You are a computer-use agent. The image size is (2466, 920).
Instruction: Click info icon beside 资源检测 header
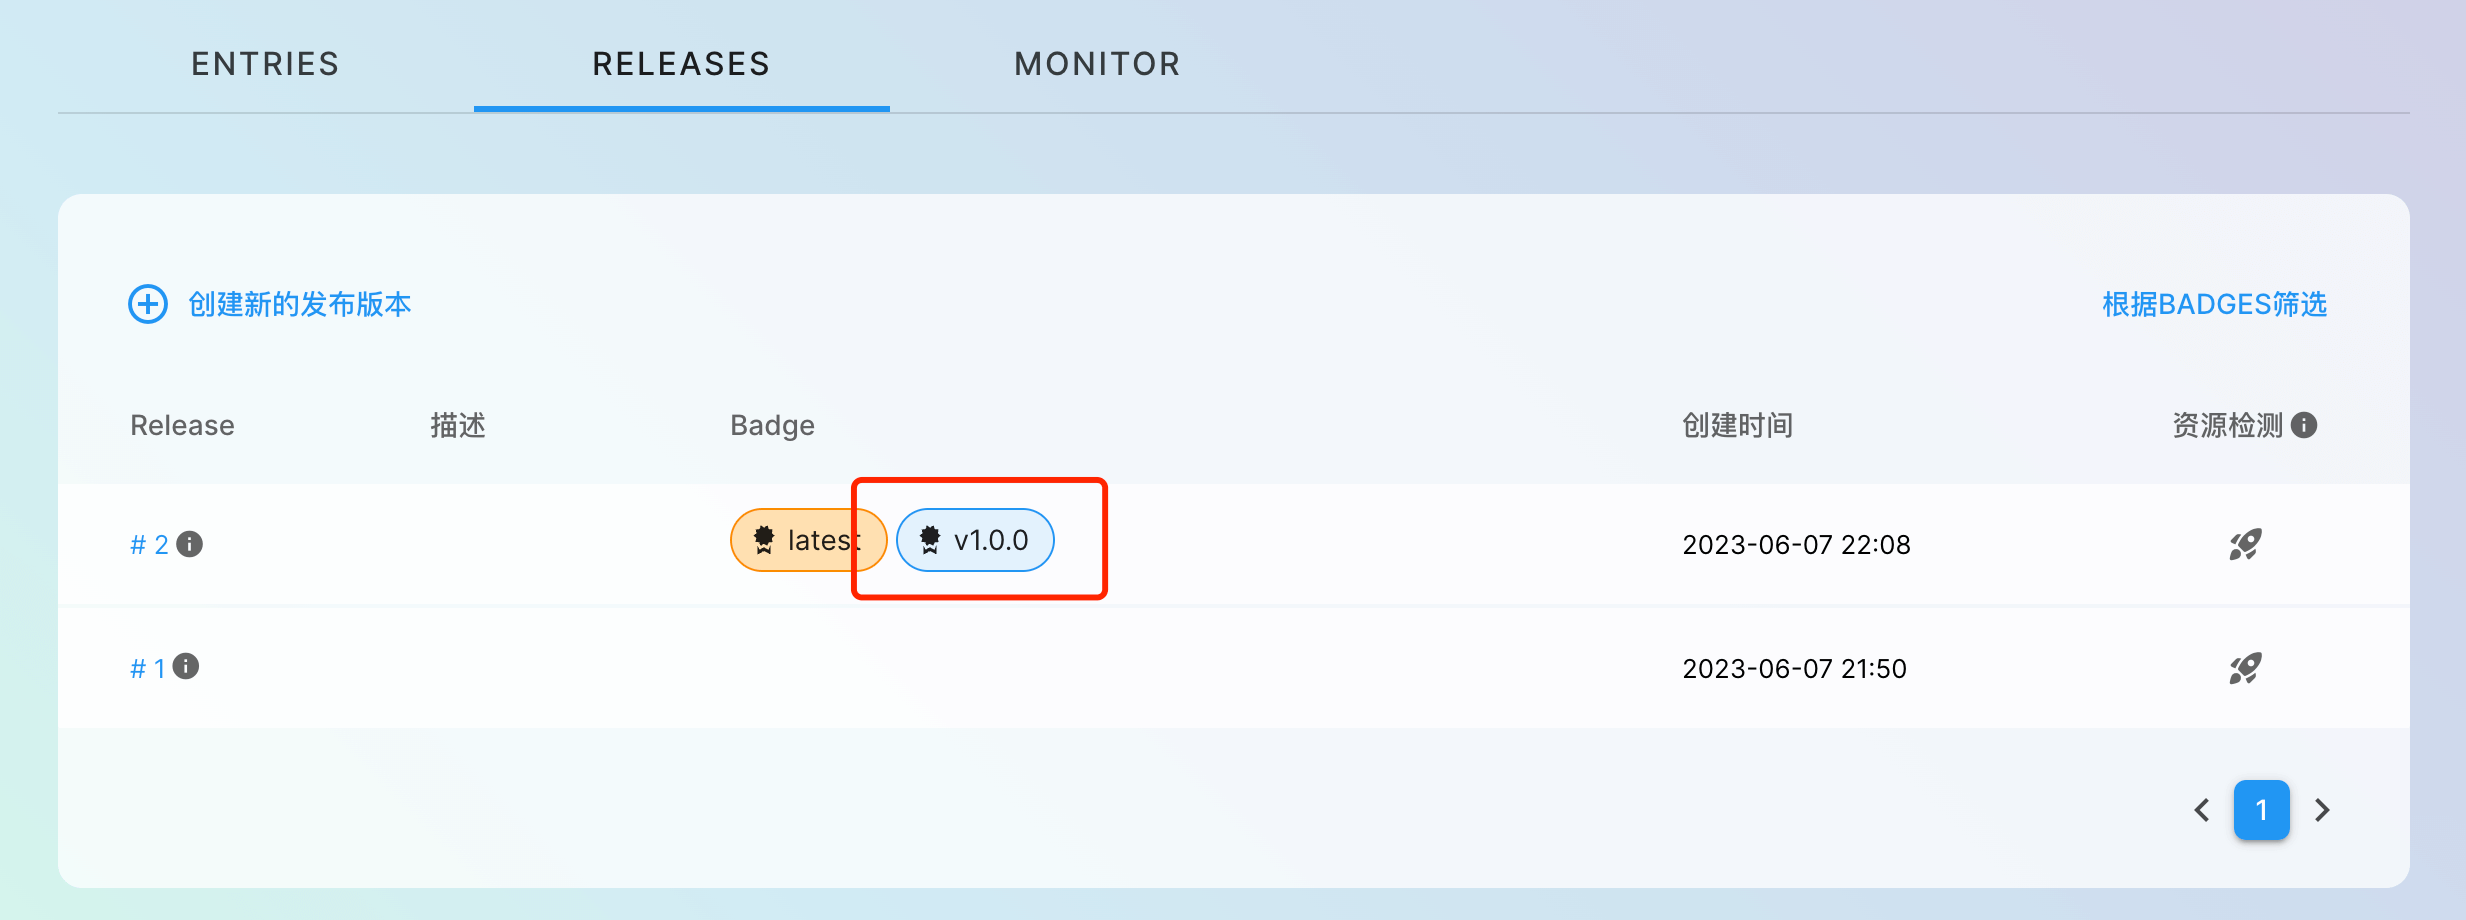click(x=2304, y=425)
